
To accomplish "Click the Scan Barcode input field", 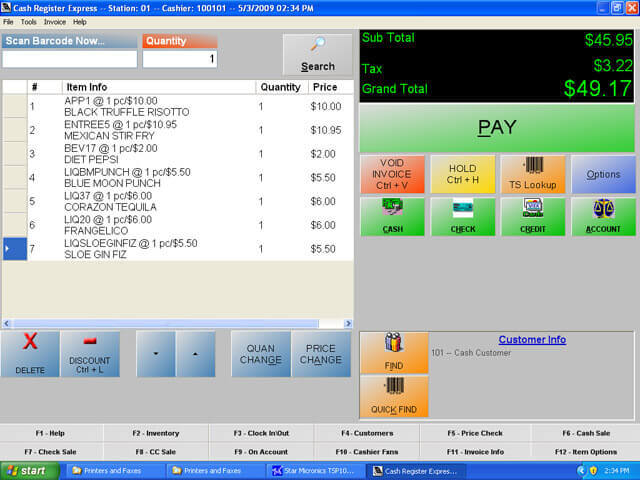I will click(70, 59).
